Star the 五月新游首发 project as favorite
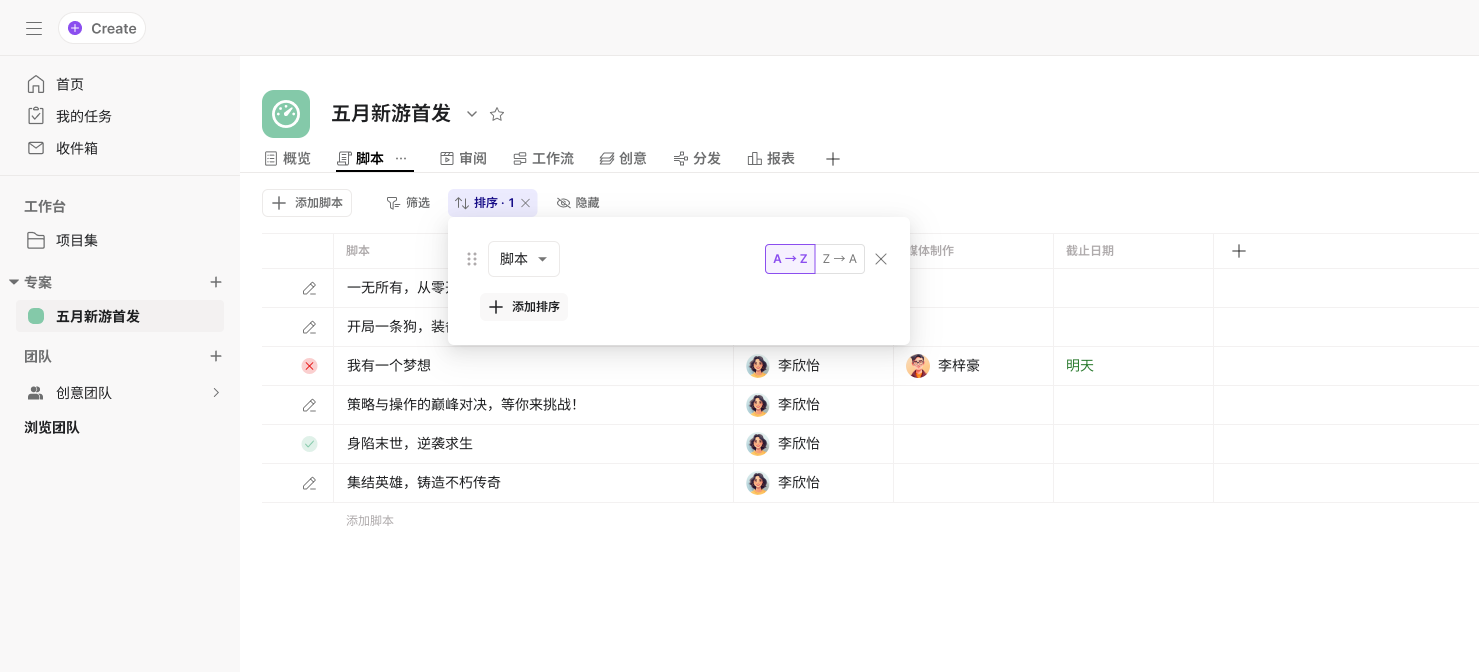The height and width of the screenshot is (672, 1479). (497, 114)
